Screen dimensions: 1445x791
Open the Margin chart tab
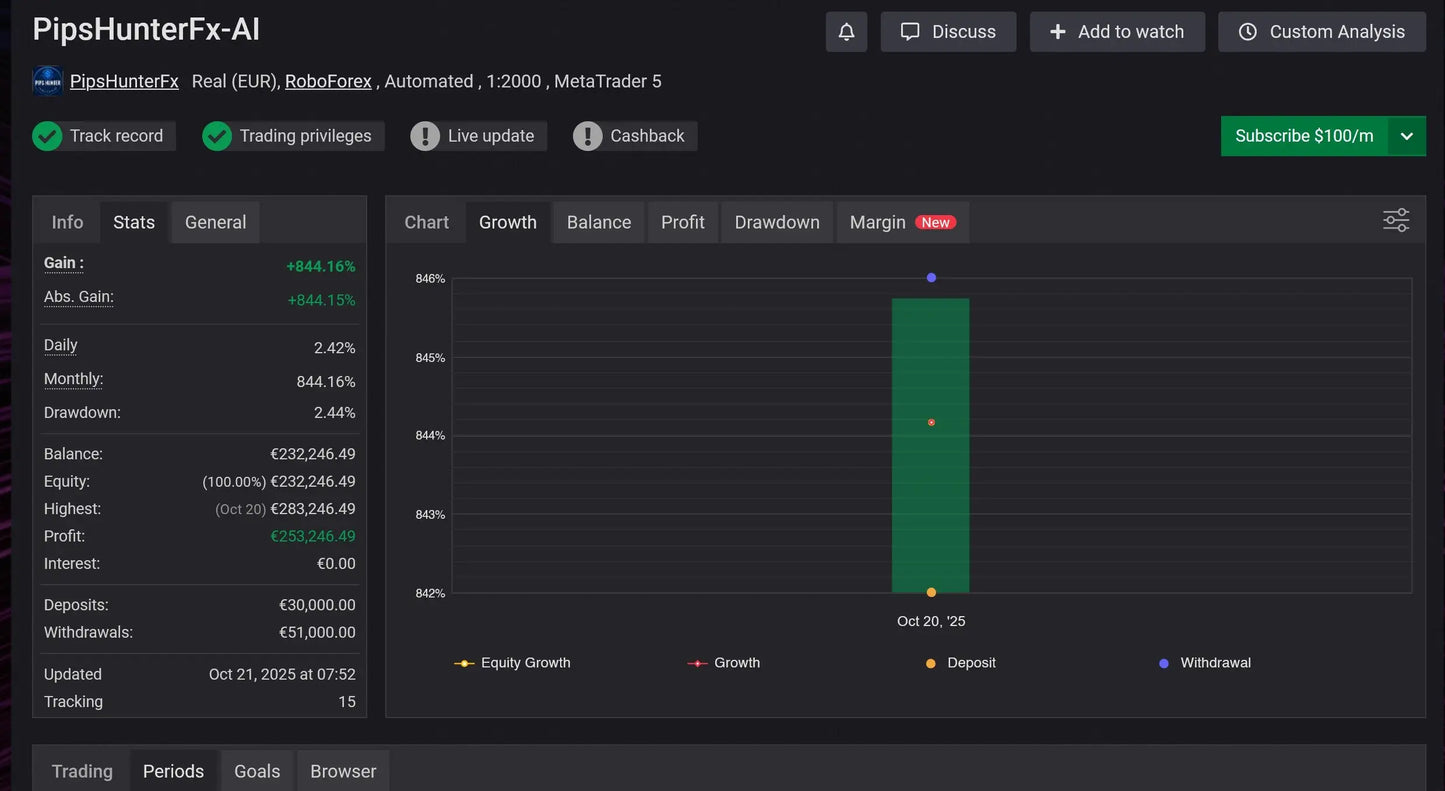(902, 222)
